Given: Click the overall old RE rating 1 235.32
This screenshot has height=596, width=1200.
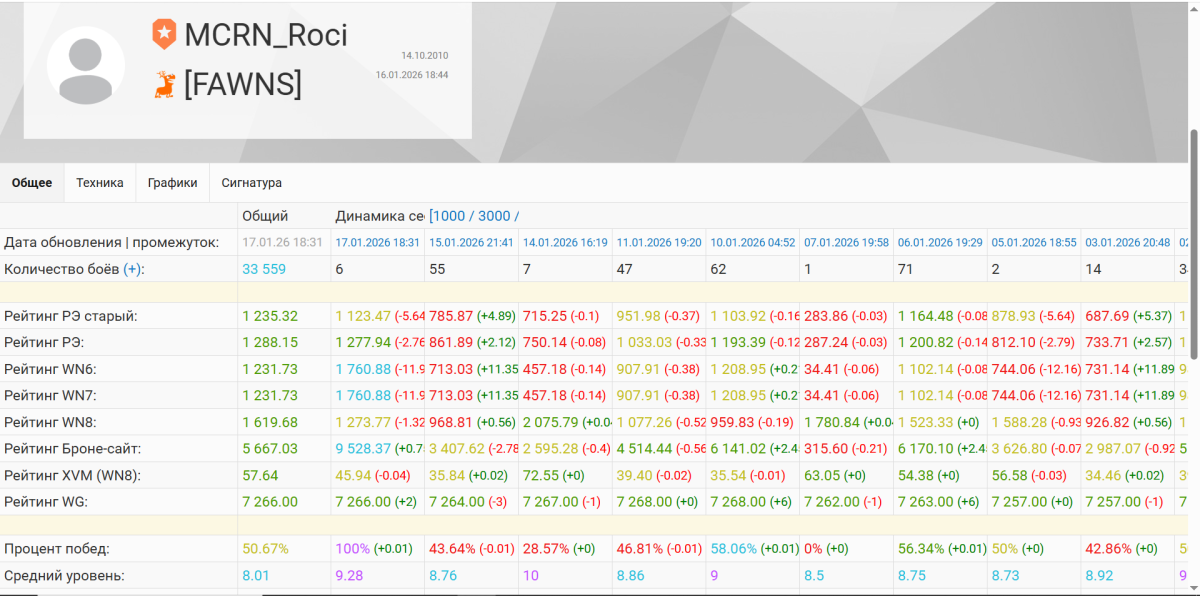Looking at the screenshot, I should pos(270,316).
